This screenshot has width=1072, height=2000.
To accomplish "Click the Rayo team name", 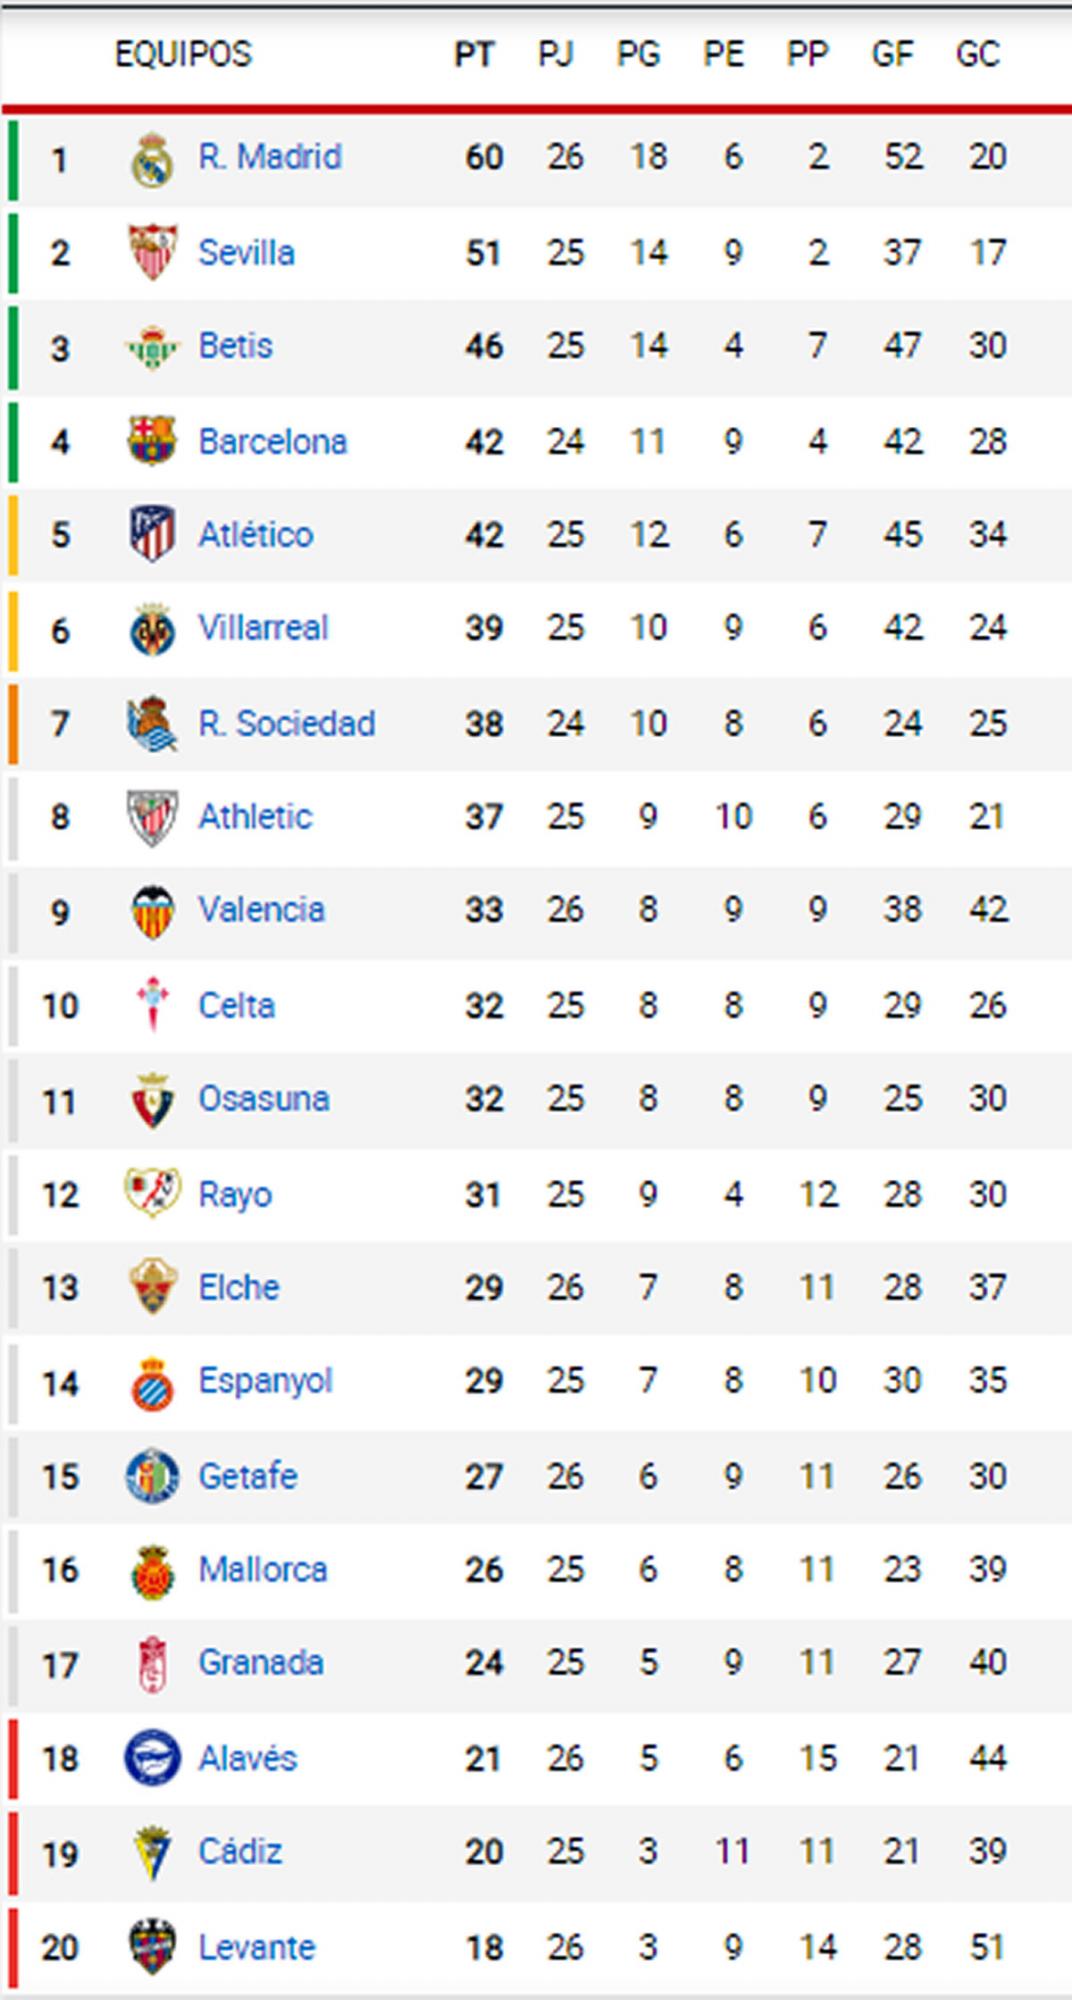I will [x=235, y=1194].
